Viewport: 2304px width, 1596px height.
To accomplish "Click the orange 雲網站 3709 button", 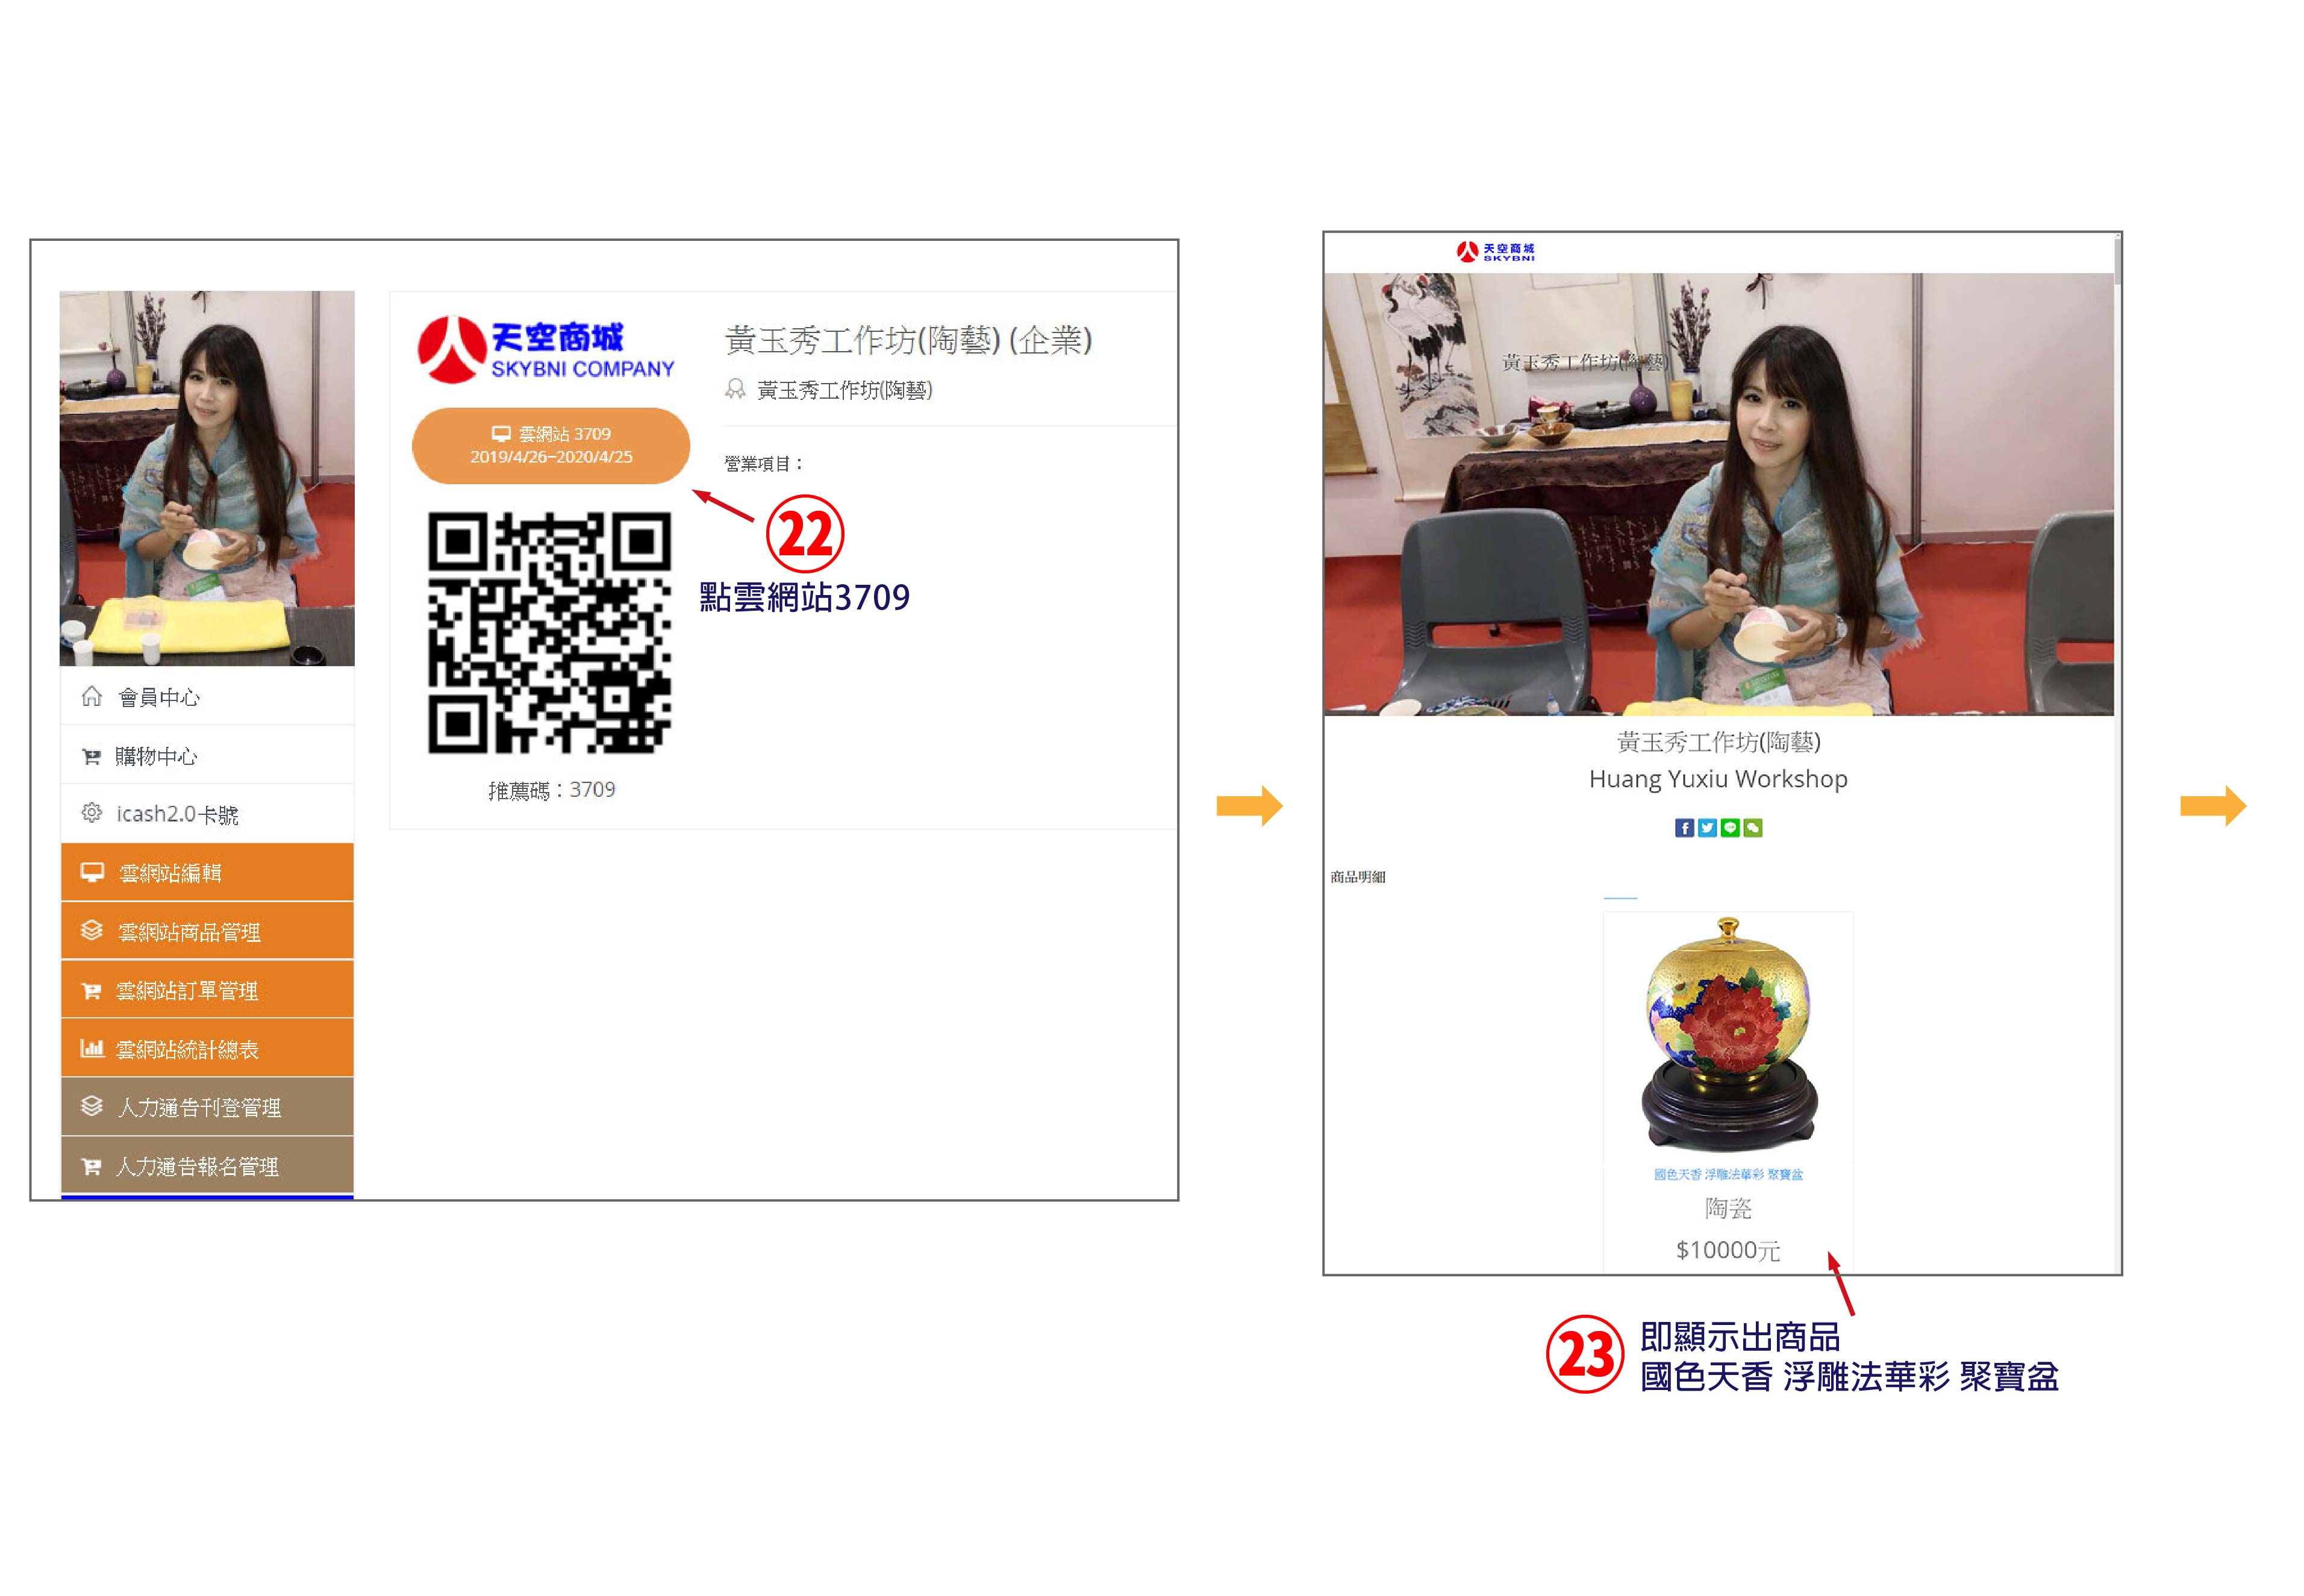I will (x=551, y=446).
